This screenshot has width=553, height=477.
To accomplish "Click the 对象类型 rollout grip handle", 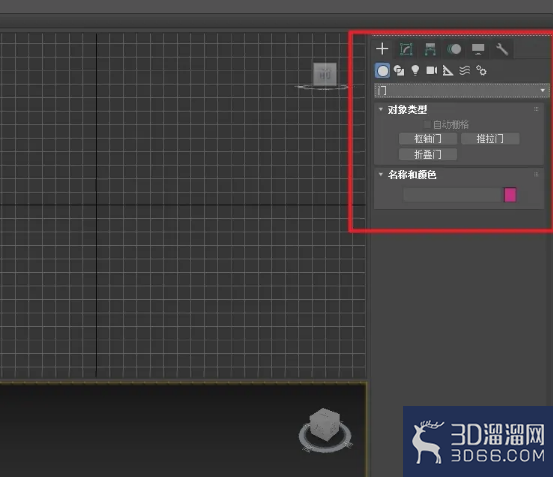I will 536,109.
